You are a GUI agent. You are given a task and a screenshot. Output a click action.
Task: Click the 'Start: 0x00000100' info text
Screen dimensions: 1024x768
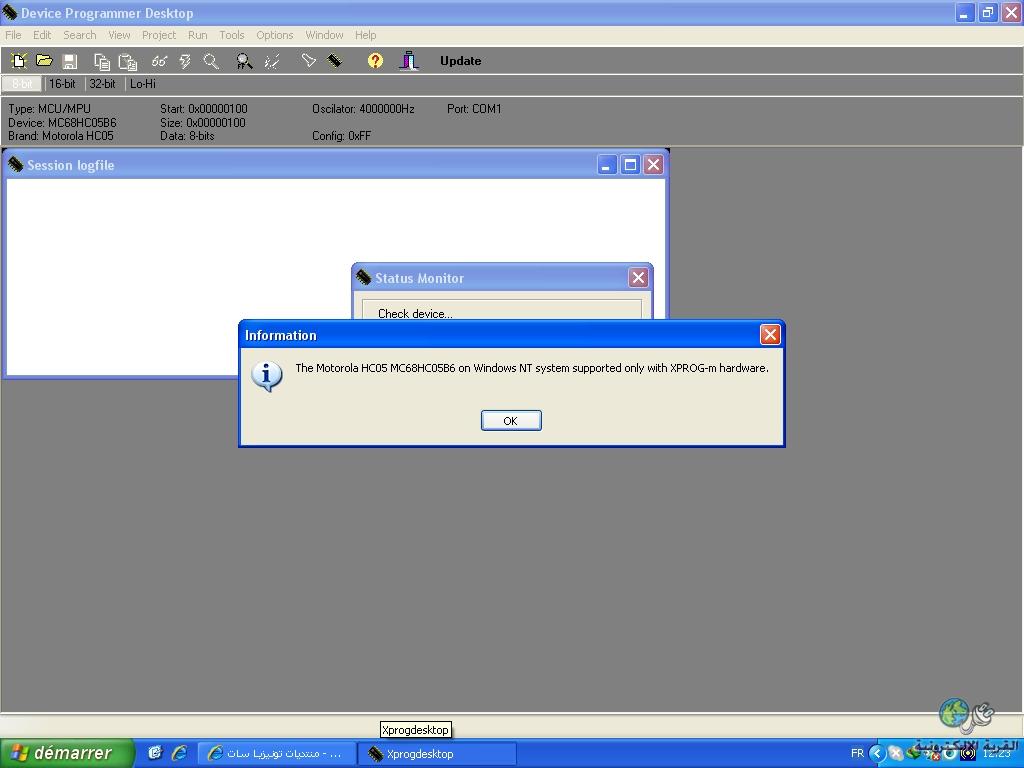point(204,109)
